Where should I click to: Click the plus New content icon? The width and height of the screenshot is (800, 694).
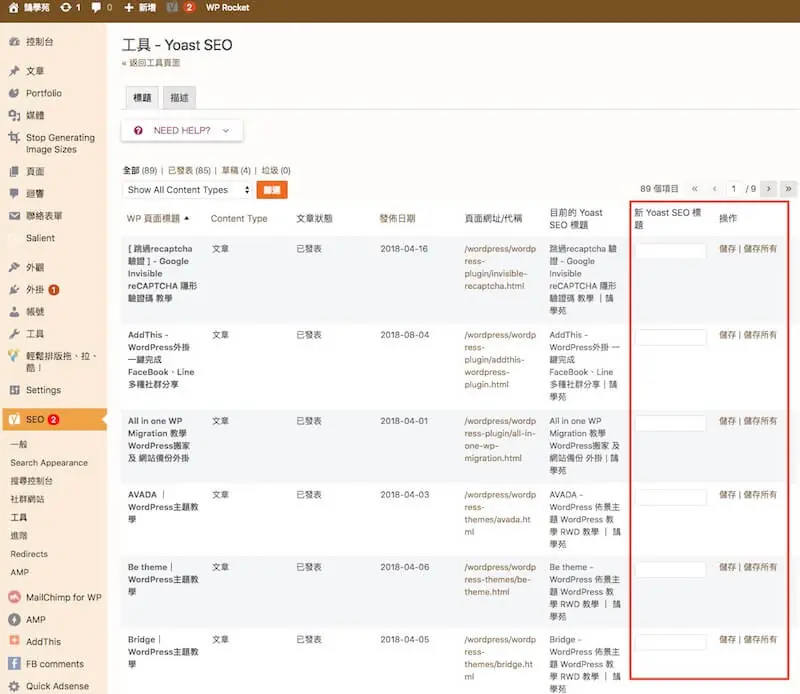coord(129,7)
